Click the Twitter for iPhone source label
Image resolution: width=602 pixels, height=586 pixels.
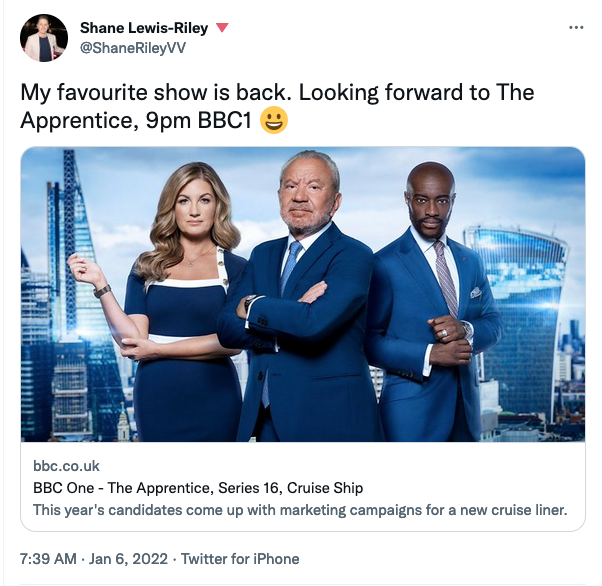point(240,559)
